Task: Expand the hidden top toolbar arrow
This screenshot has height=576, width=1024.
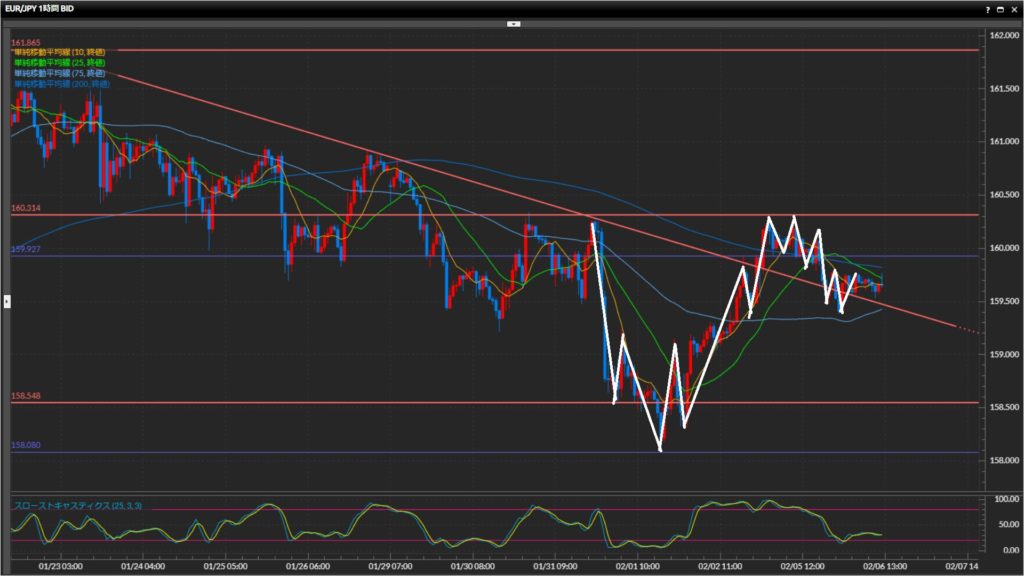Action: click(512, 22)
